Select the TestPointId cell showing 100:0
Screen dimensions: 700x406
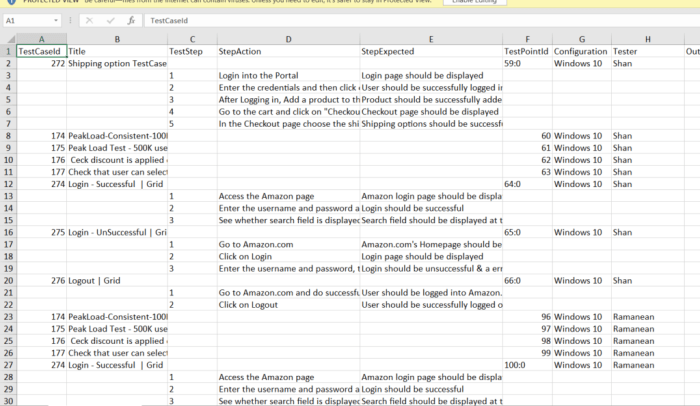527,365
